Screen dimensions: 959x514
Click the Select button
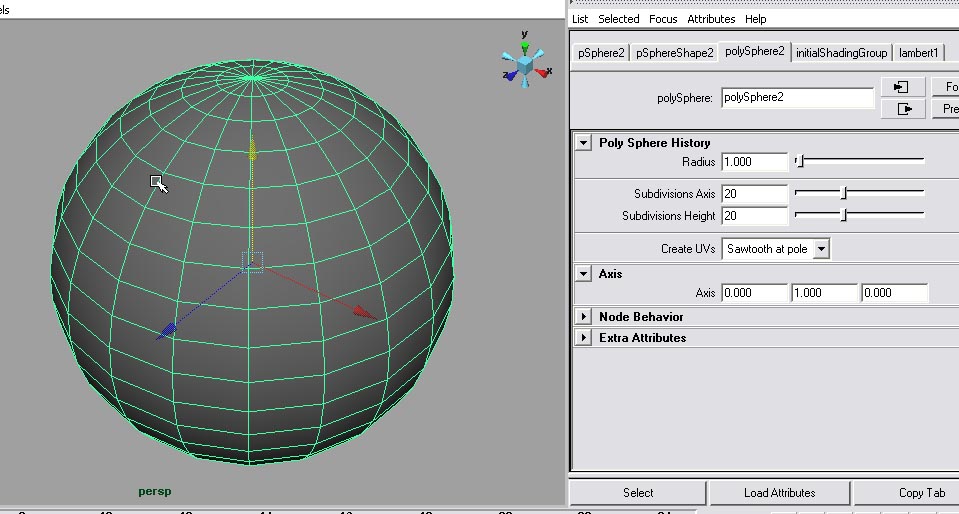638,493
